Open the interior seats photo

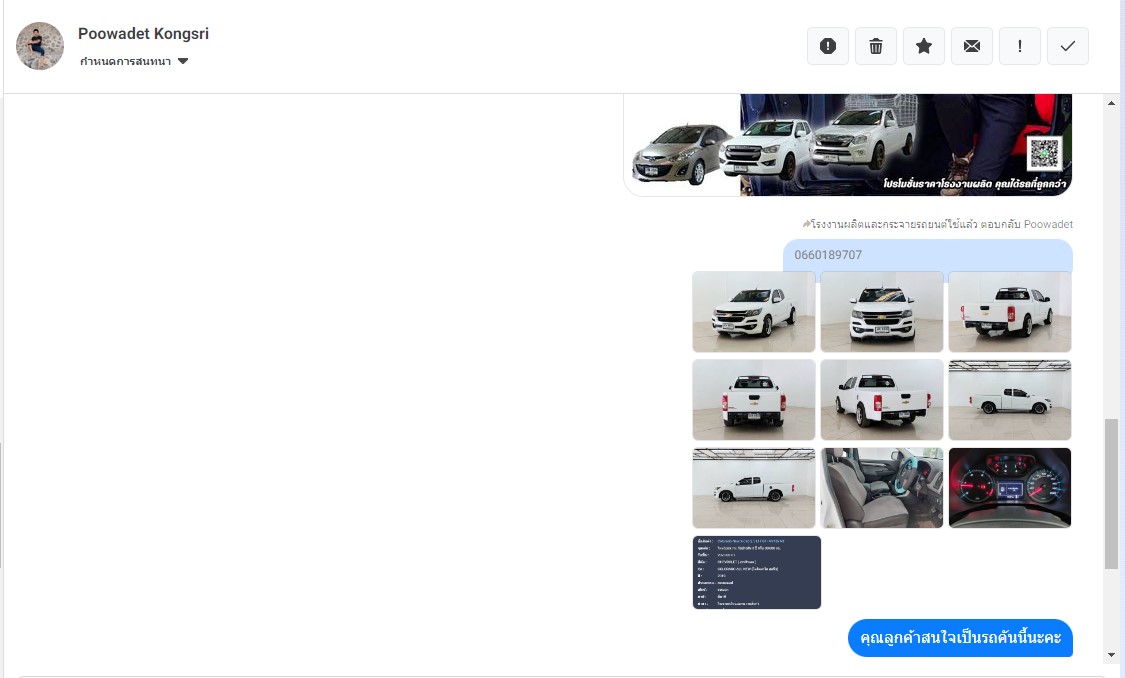coord(882,488)
